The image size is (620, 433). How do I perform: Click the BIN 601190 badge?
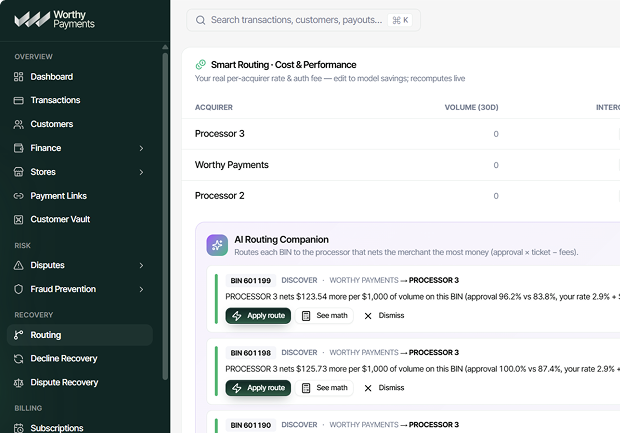tap(251, 425)
